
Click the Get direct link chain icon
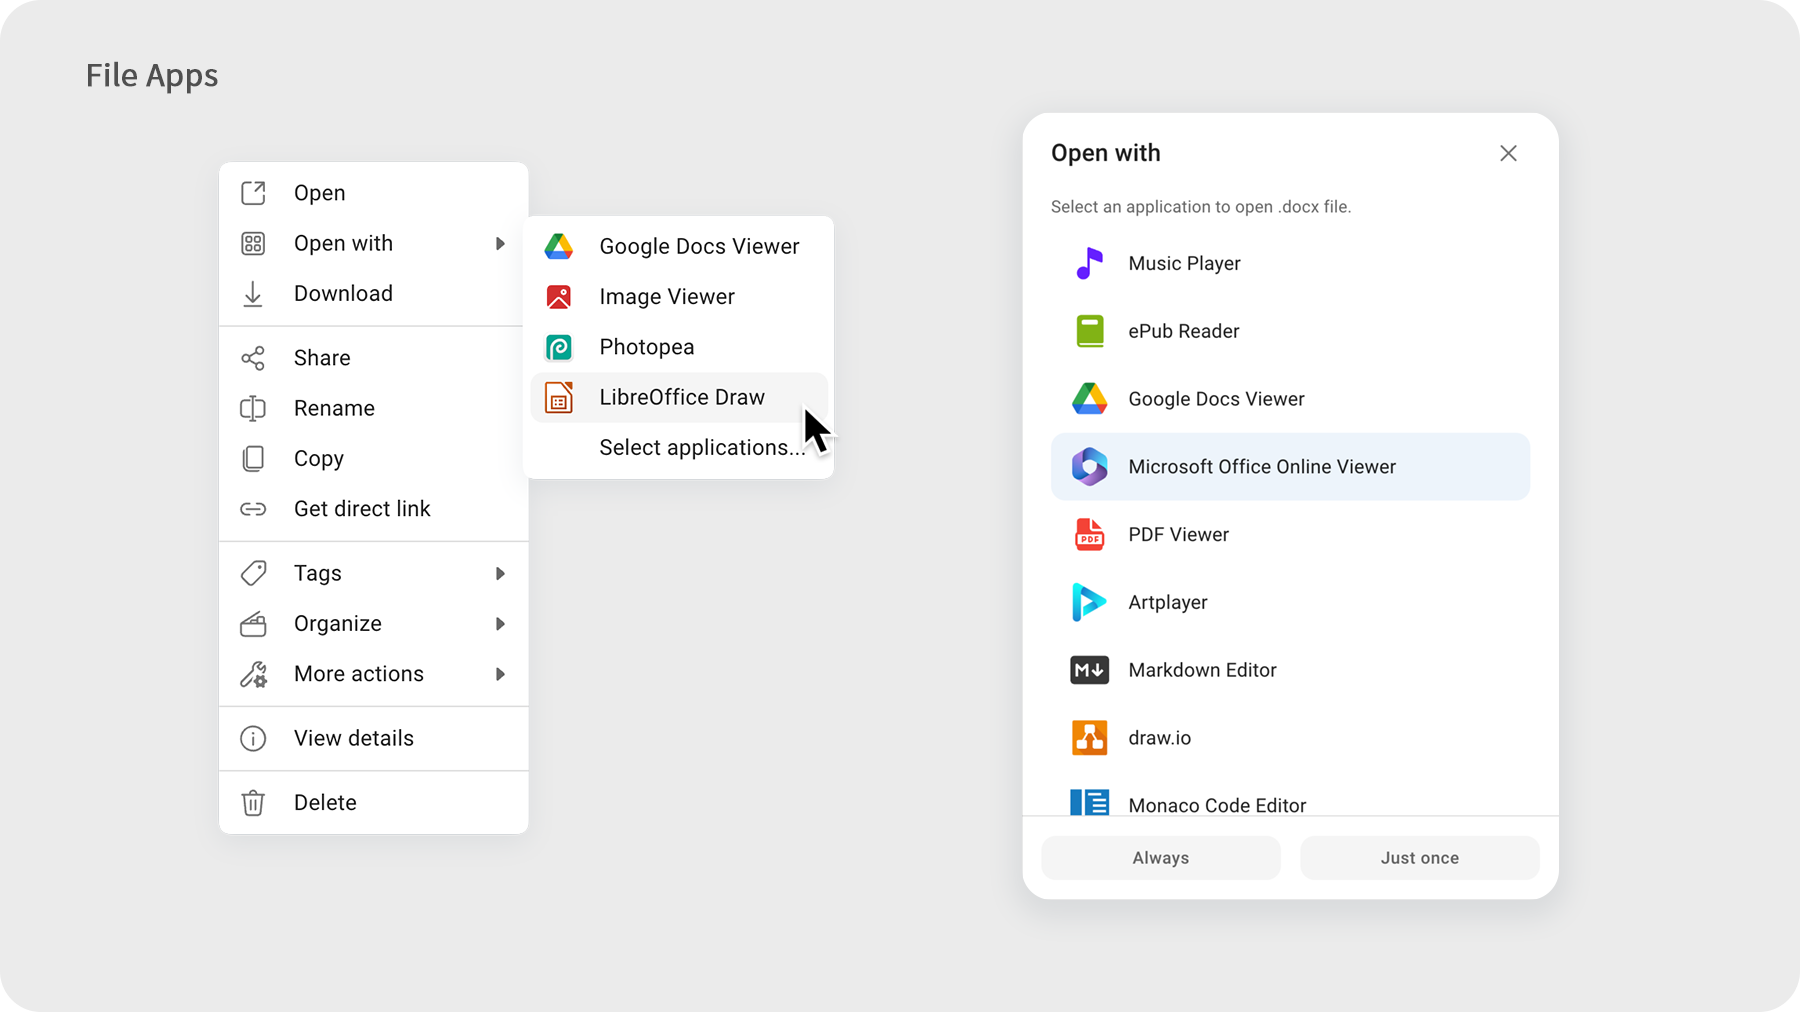[x=253, y=509]
